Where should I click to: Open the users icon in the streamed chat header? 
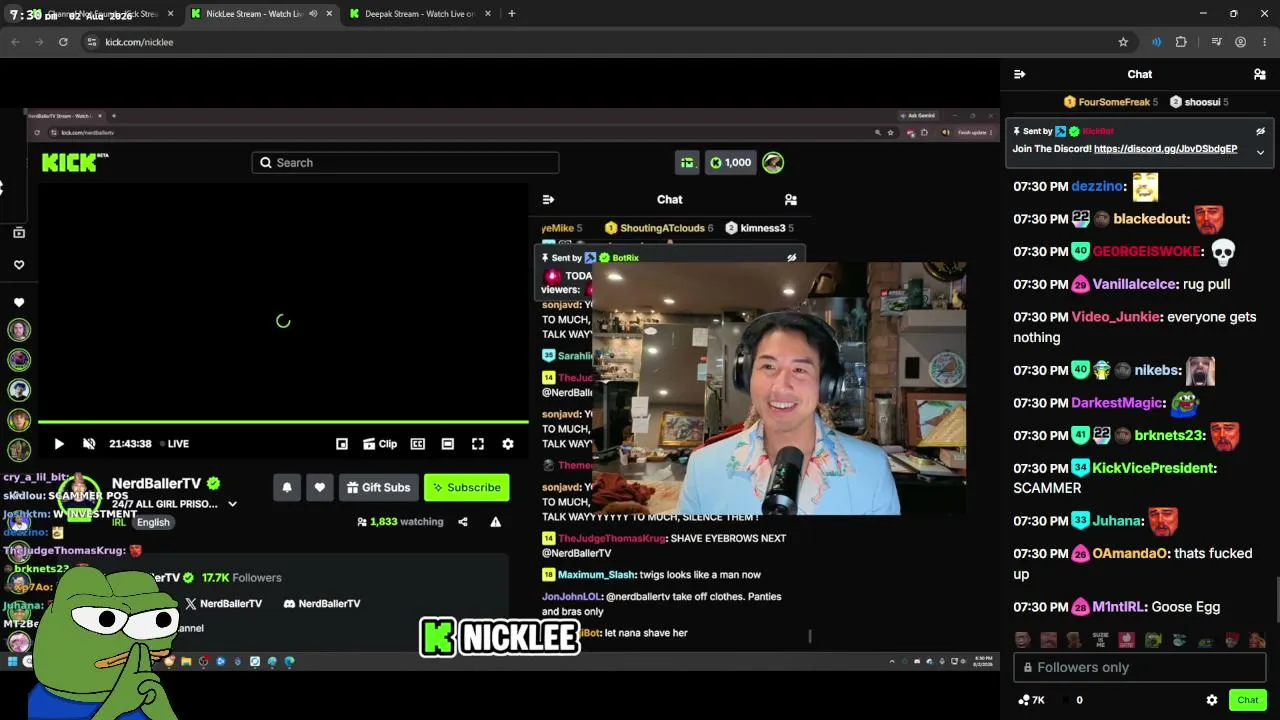click(791, 200)
